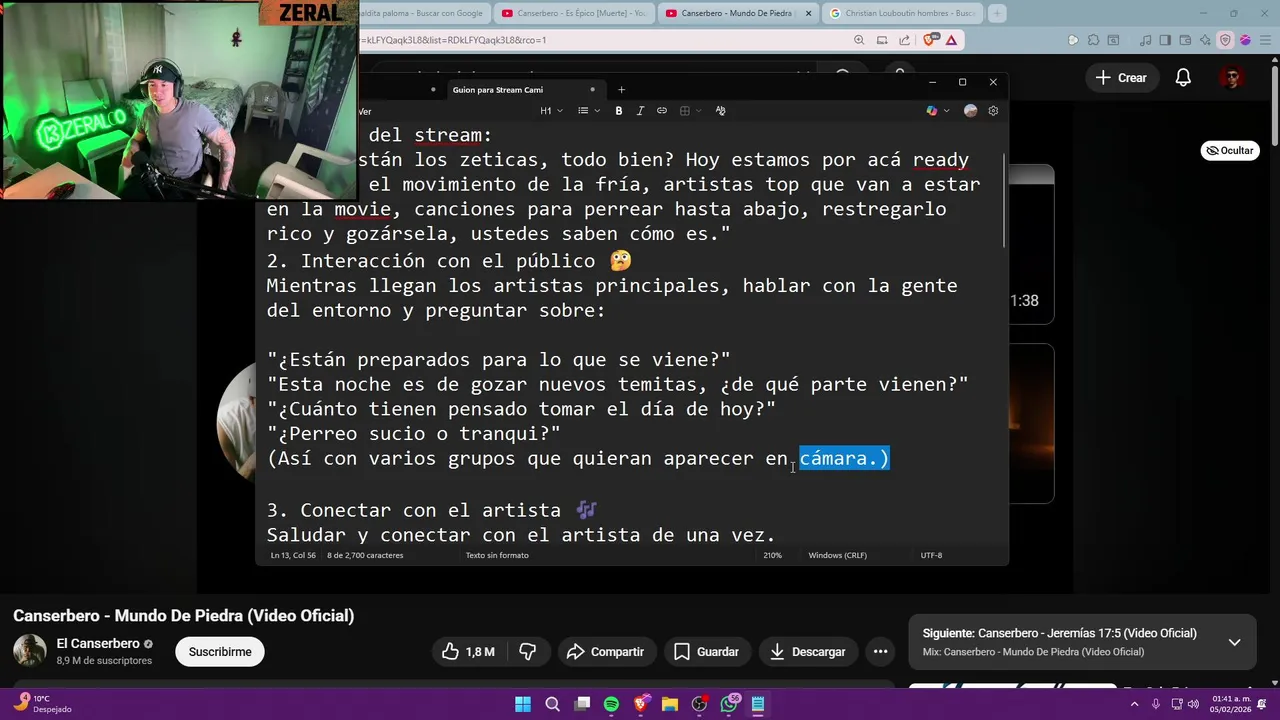This screenshot has width=1280, height=720.
Task: Open Notepad settings gear
Action: click(x=993, y=111)
